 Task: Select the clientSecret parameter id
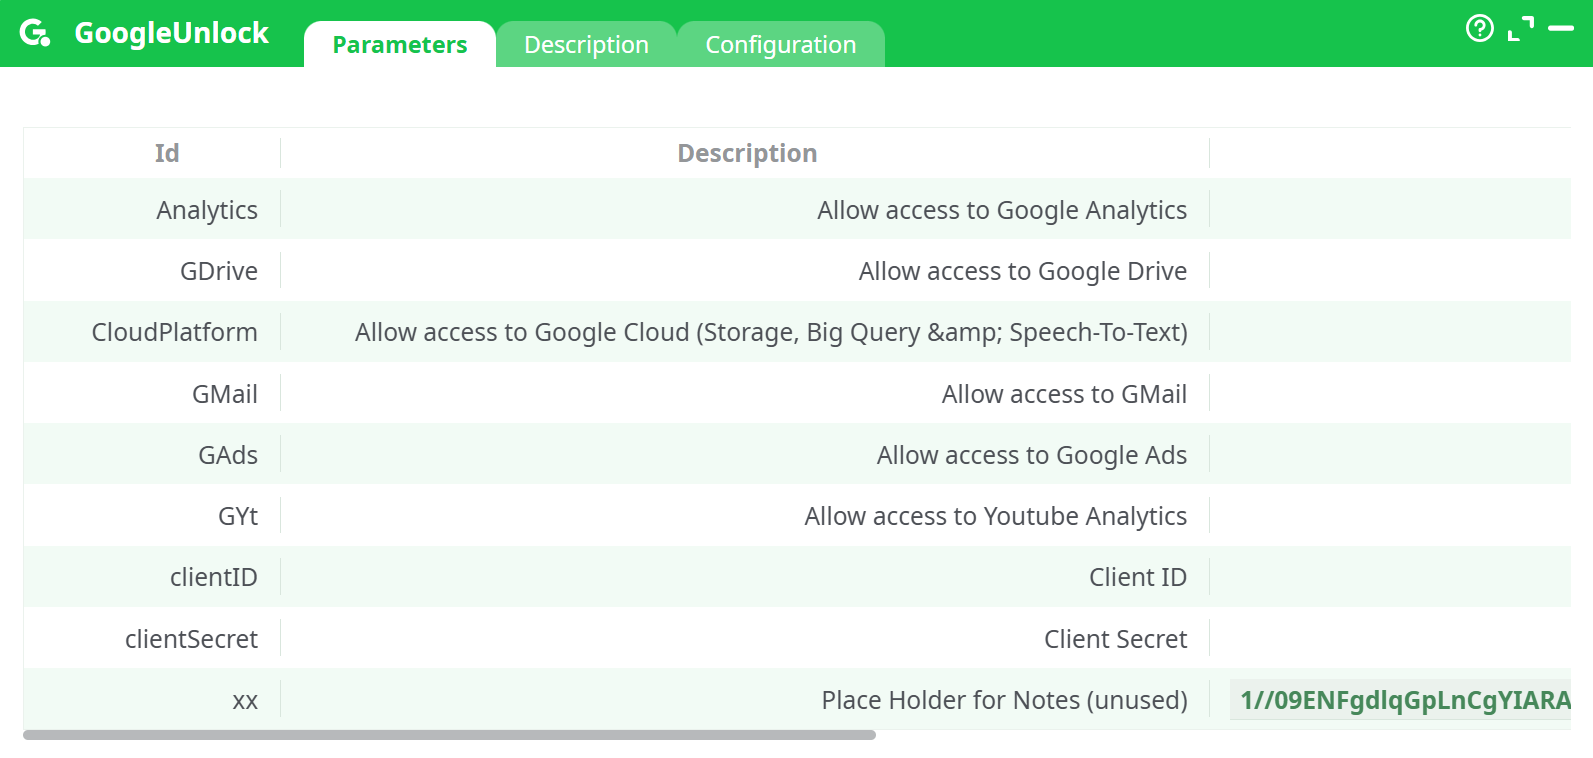(191, 639)
